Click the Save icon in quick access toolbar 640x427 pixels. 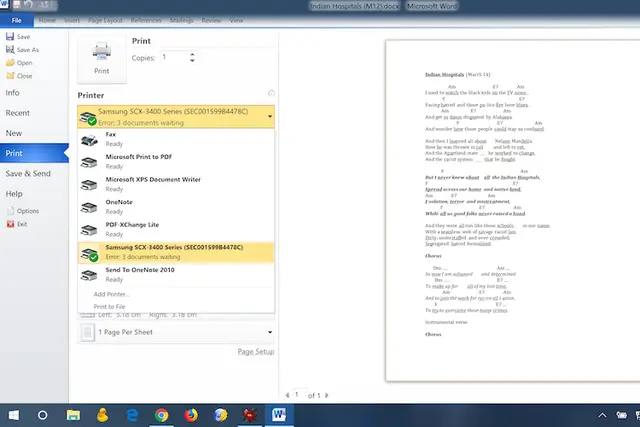(x=17, y=5)
